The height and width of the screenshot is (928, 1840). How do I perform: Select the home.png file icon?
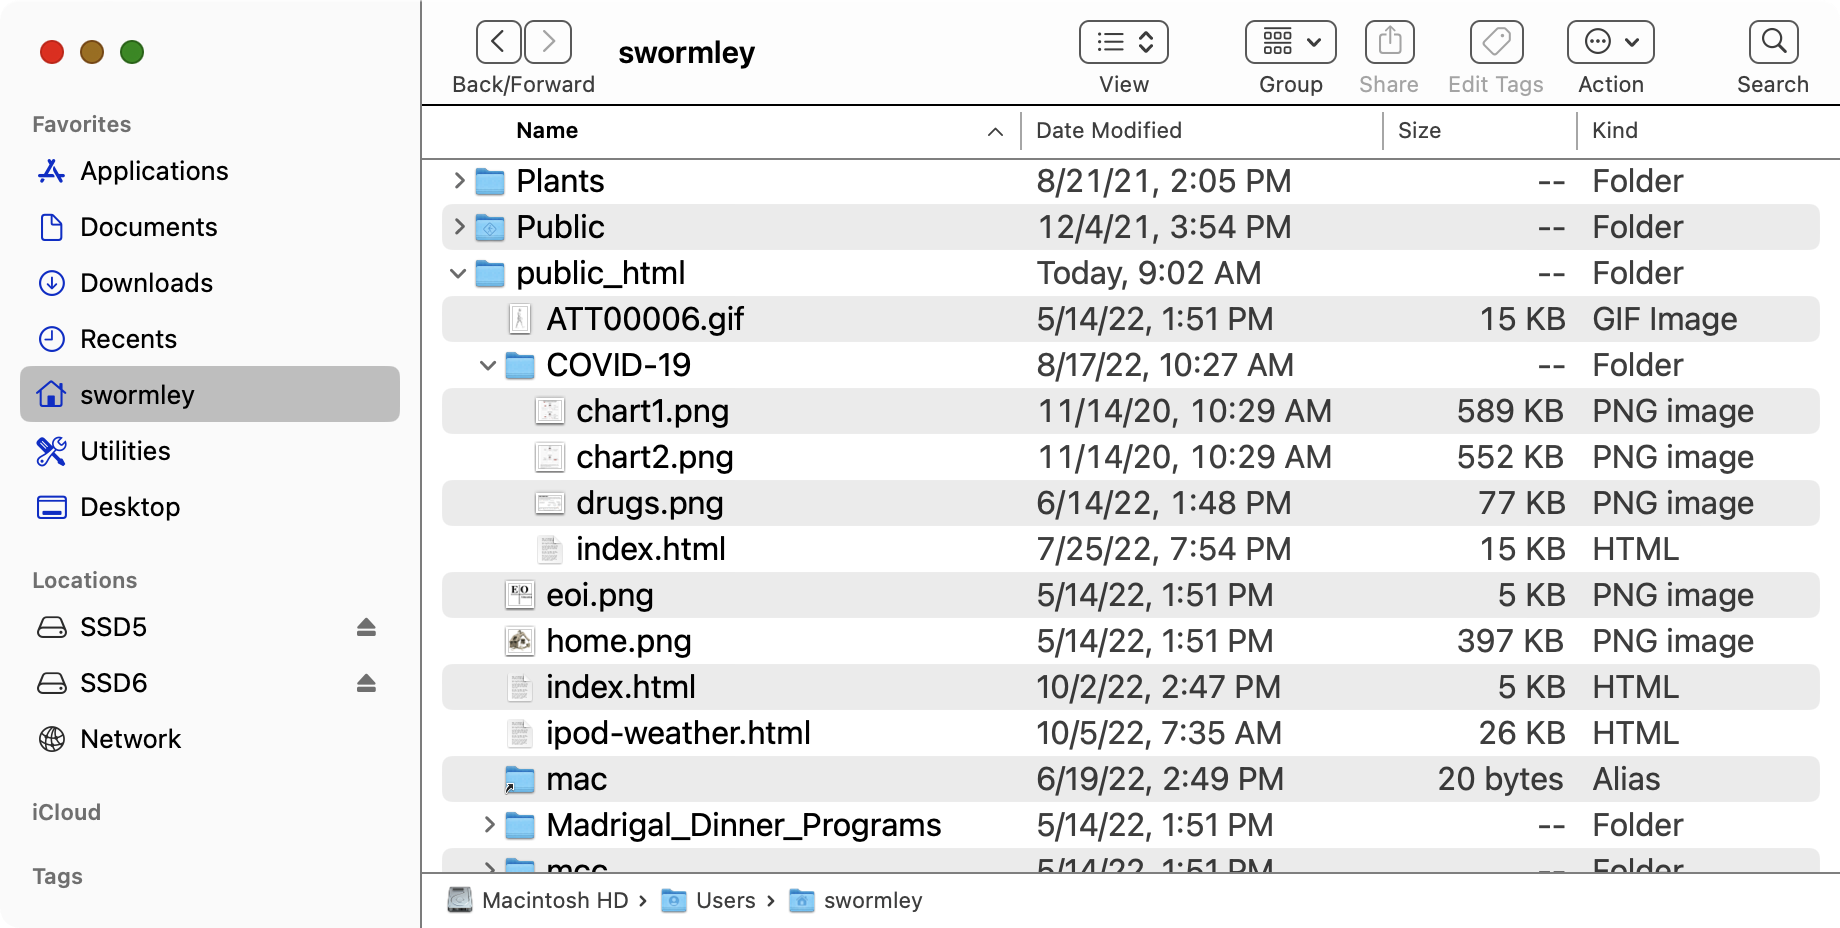(x=520, y=641)
